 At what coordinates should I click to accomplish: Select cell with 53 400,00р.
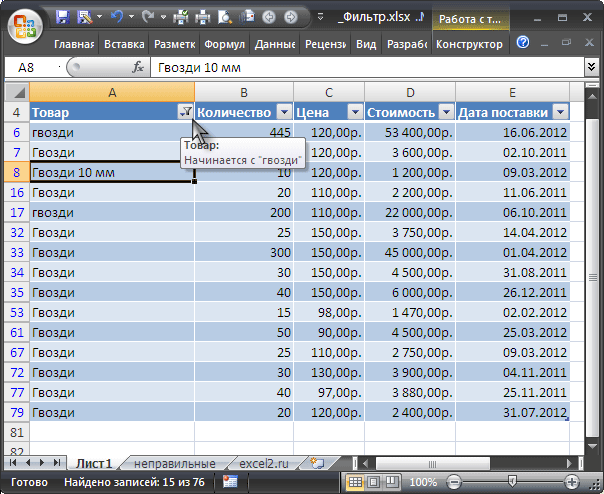[410, 132]
